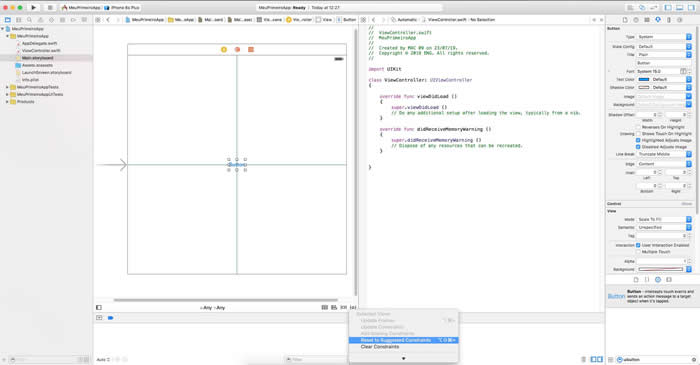Toggle the document outline button
The image size is (700, 365).
pos(99,307)
